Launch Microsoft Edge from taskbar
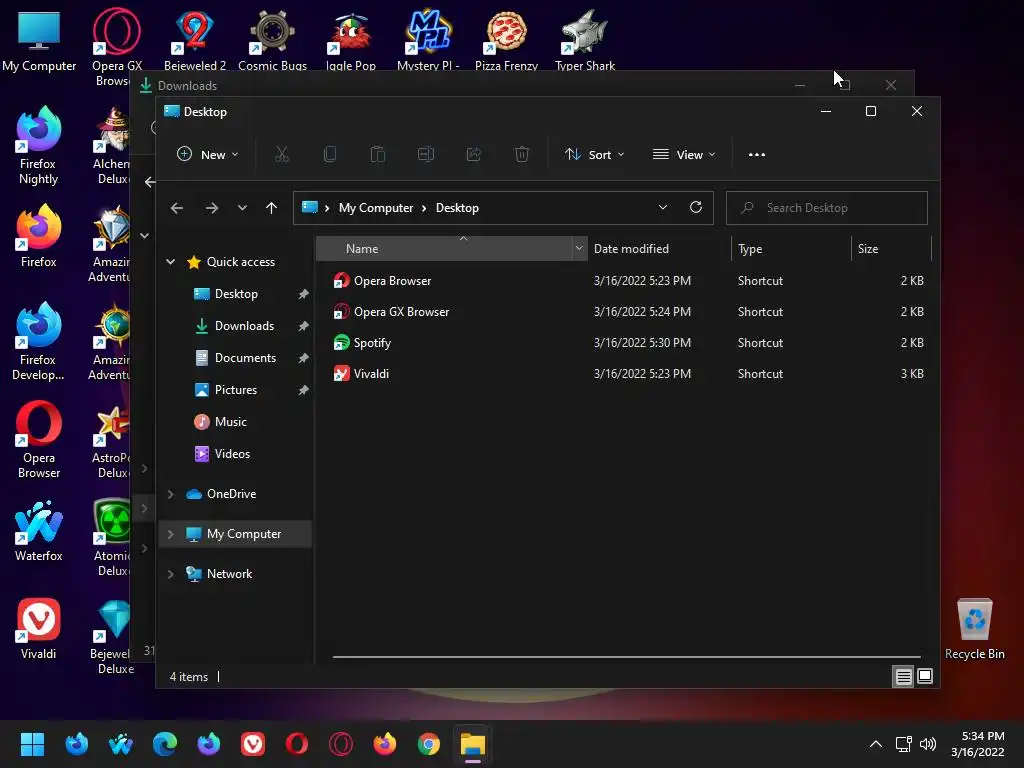This screenshot has height=768, width=1024. point(165,744)
